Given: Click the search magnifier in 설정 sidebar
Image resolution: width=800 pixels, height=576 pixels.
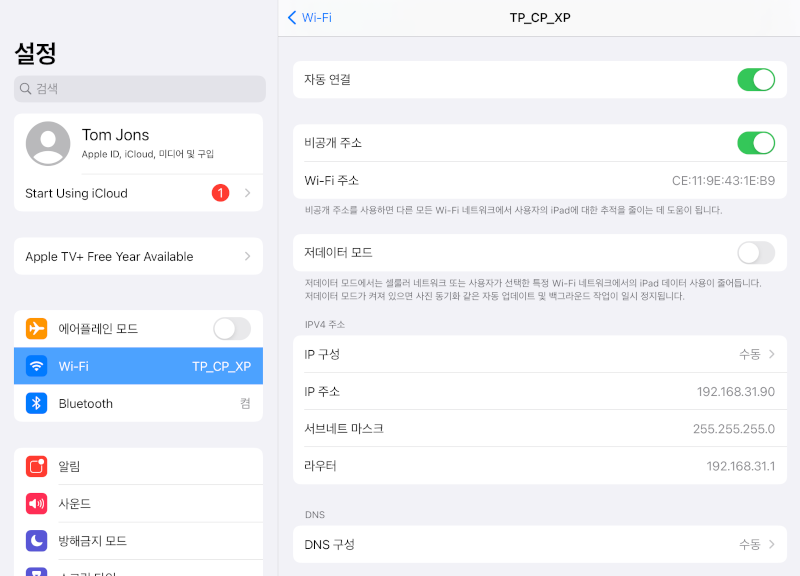Looking at the screenshot, I should click(25, 89).
